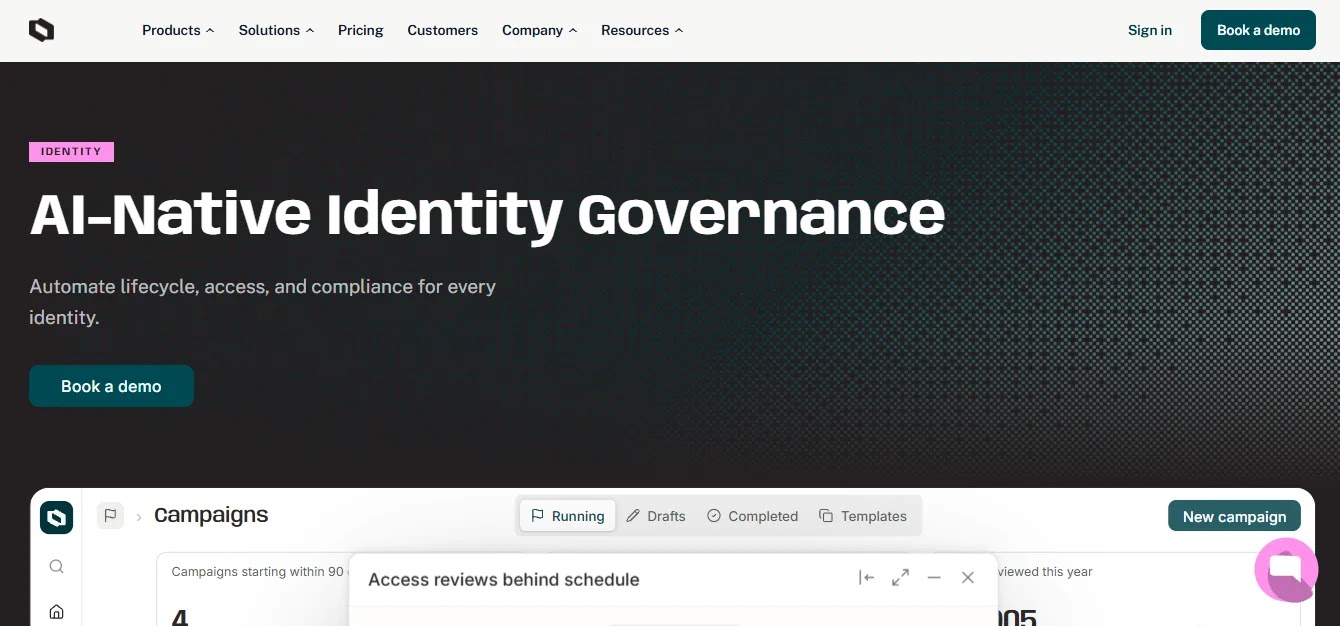Screen dimensions: 1340x626
Task: Minimize the Access reviews panel
Action: (934, 578)
